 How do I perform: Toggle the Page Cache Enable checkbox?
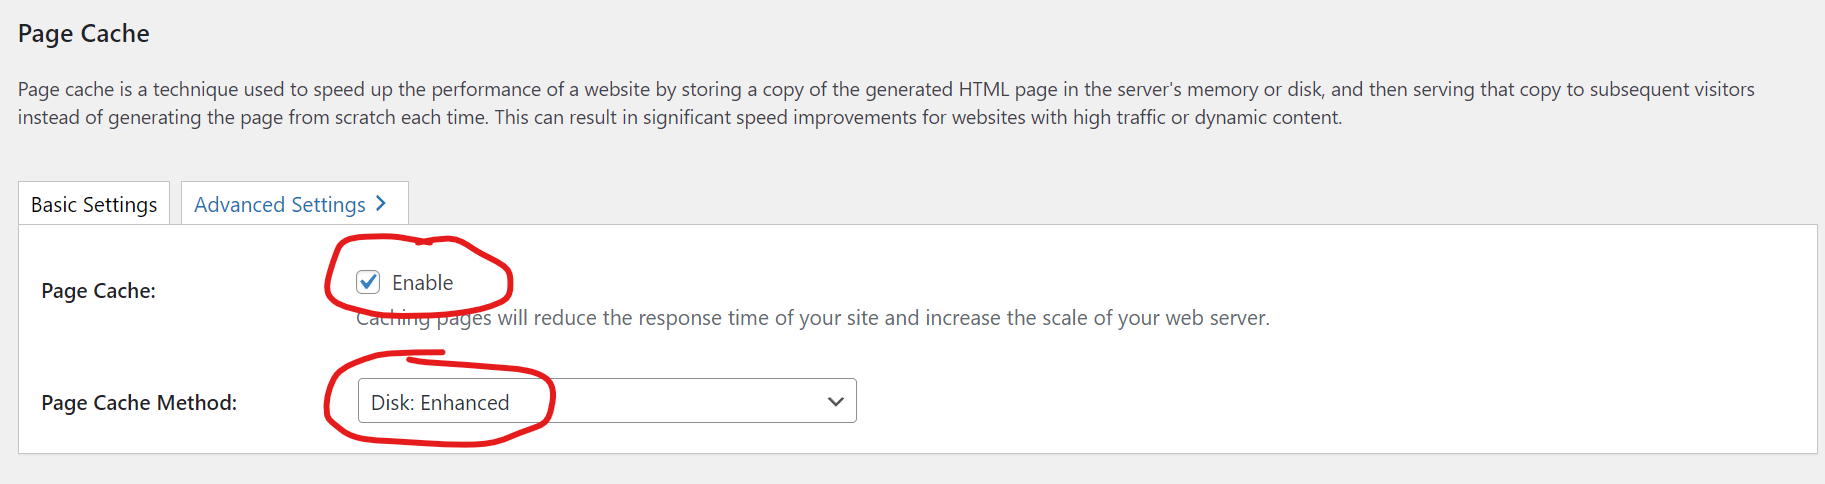368,282
